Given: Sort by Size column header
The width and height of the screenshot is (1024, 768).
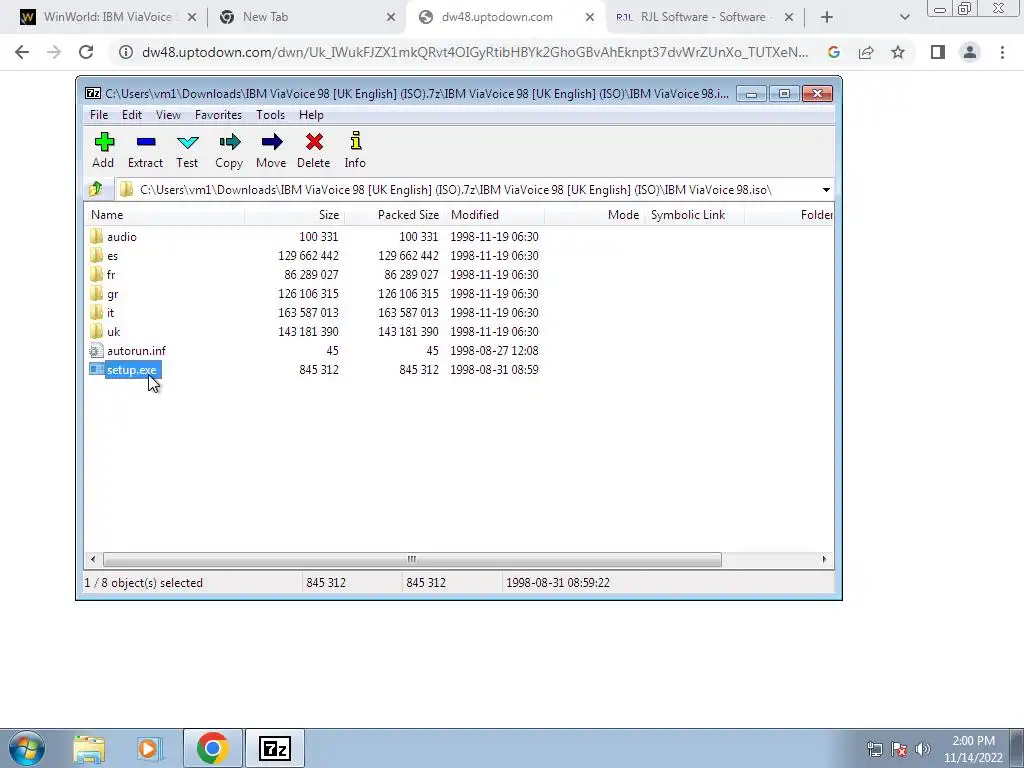Looking at the screenshot, I should click(x=295, y=215).
